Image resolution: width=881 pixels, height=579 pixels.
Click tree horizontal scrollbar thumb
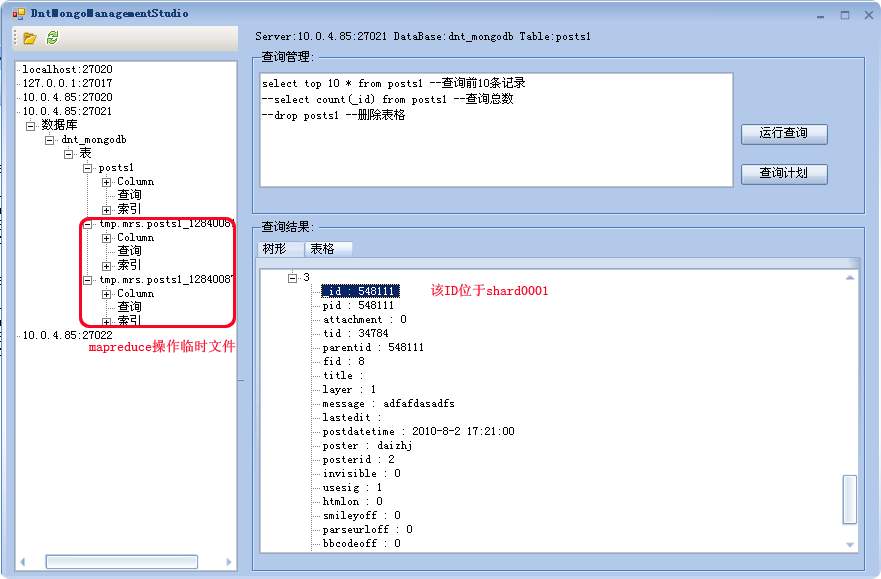click(122, 562)
